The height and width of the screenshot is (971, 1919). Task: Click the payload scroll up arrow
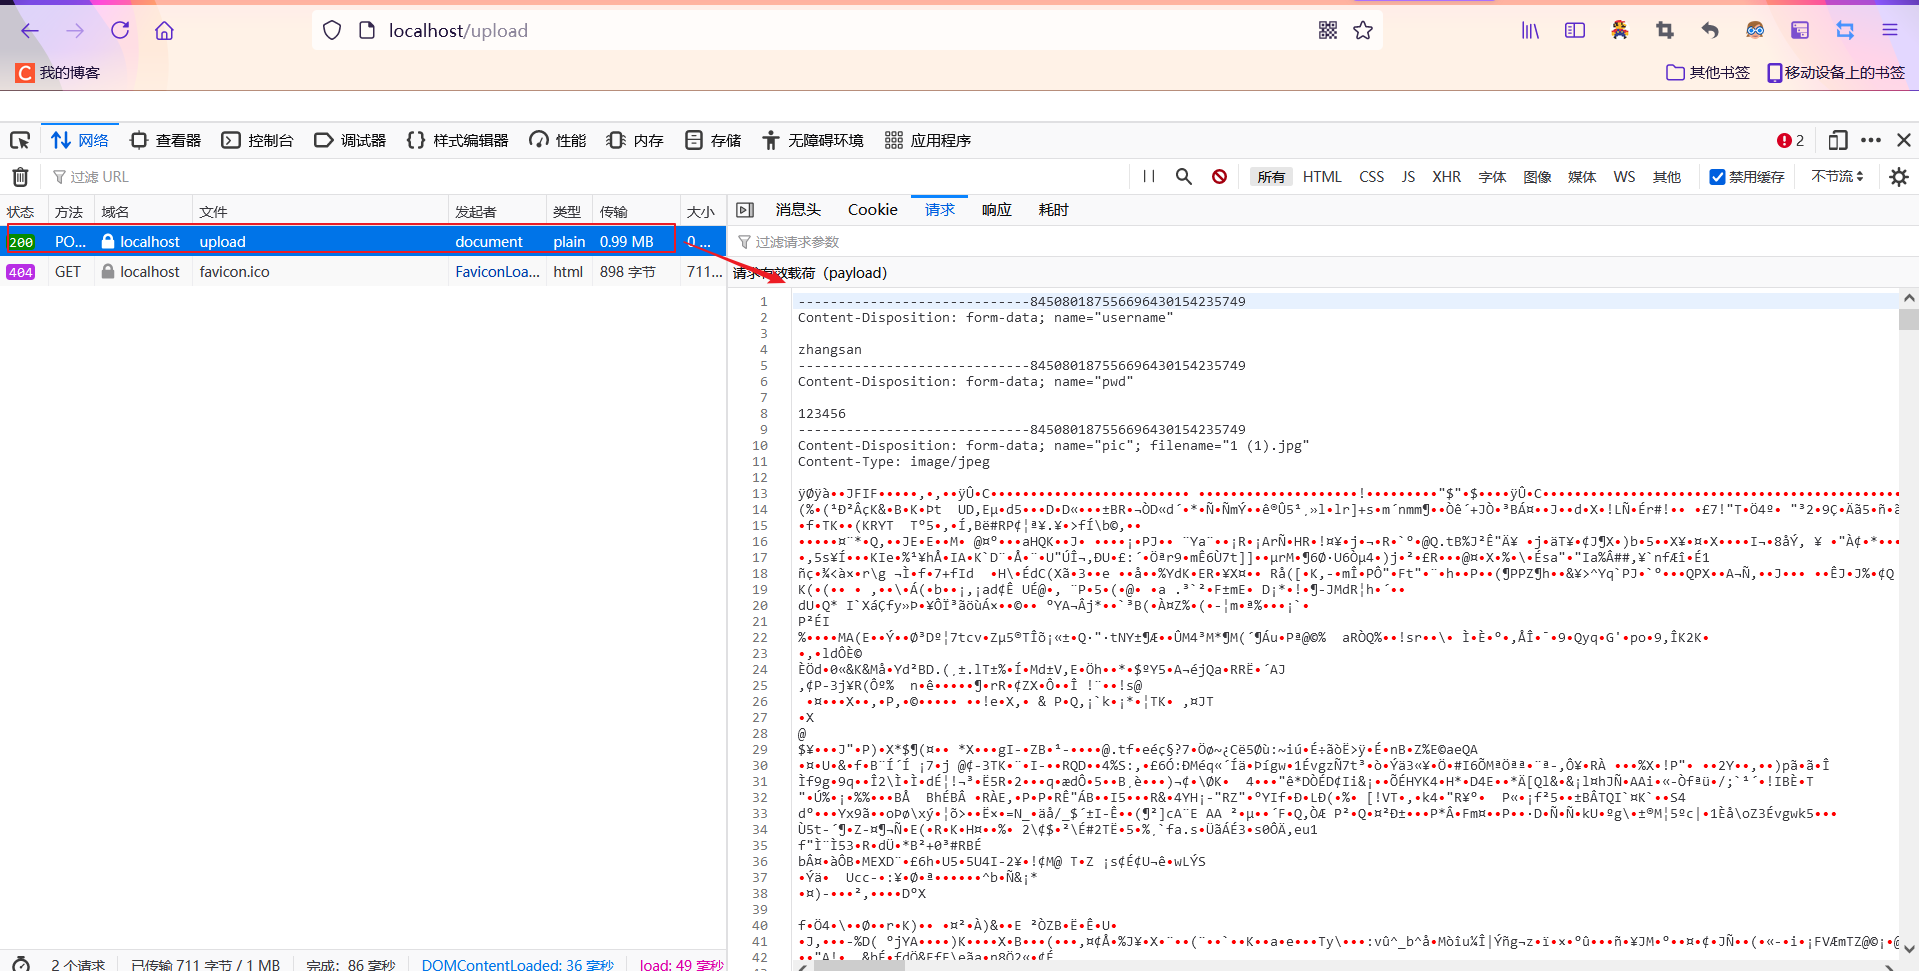[1908, 298]
